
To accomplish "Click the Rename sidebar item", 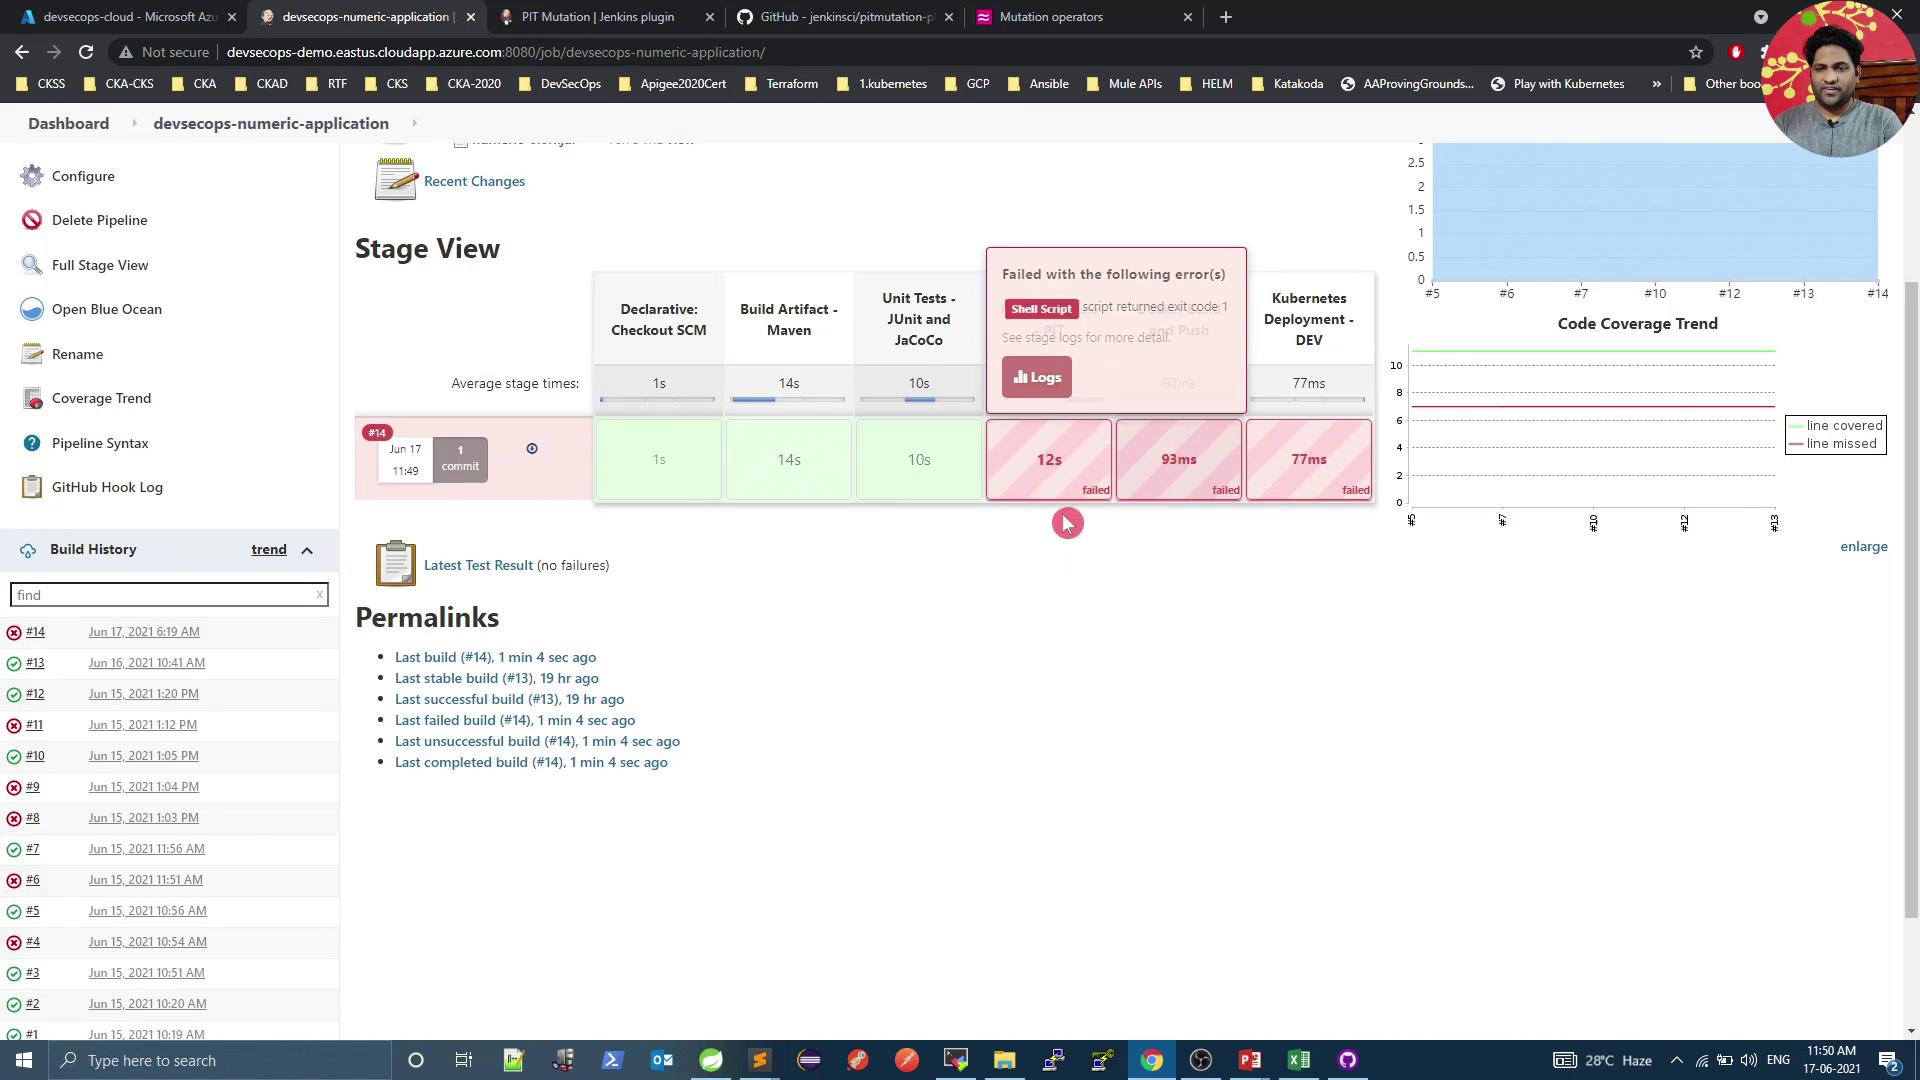I will pyautogui.click(x=77, y=354).
